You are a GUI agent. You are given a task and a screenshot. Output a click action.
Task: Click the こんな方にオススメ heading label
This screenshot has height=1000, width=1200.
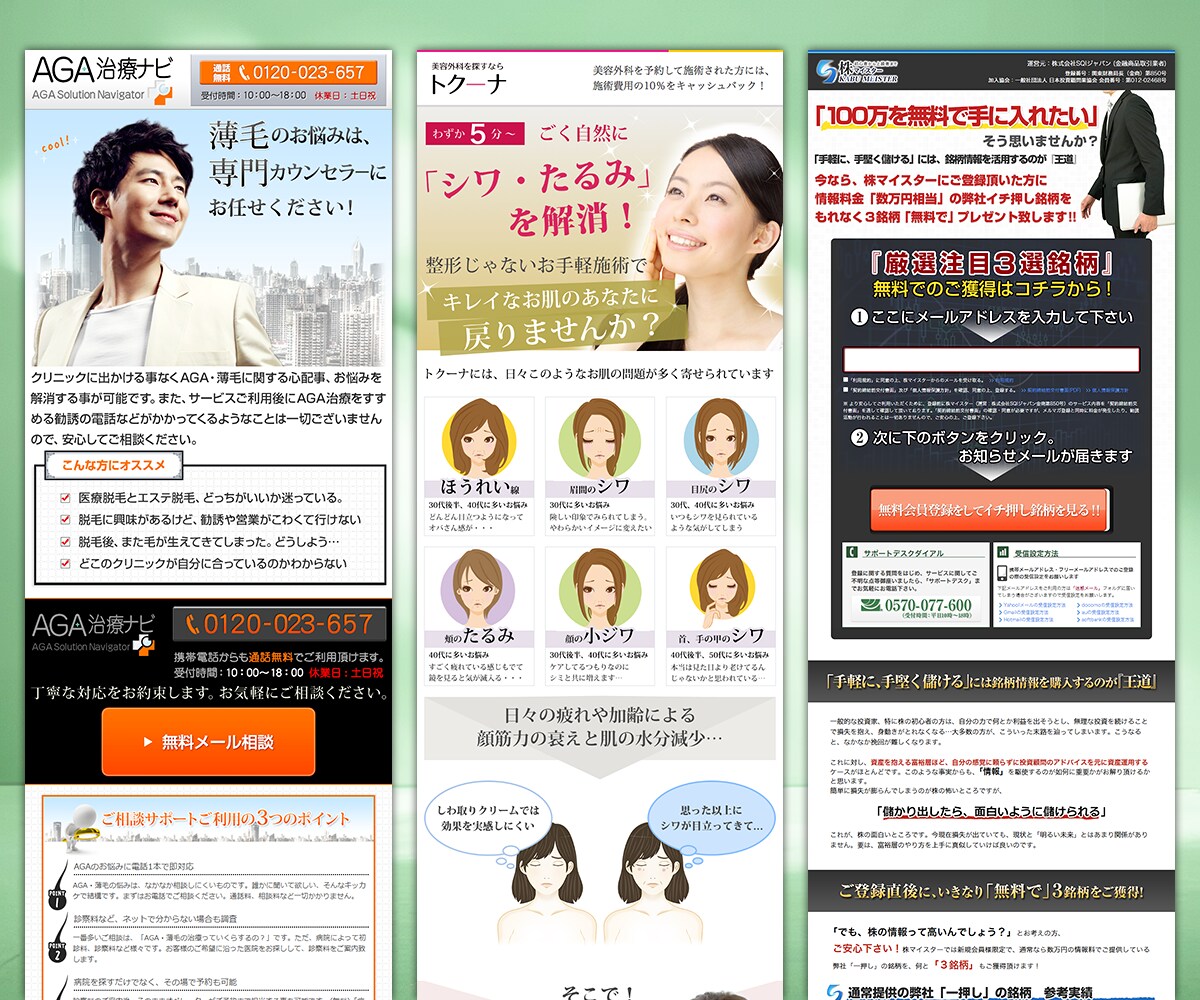114,465
